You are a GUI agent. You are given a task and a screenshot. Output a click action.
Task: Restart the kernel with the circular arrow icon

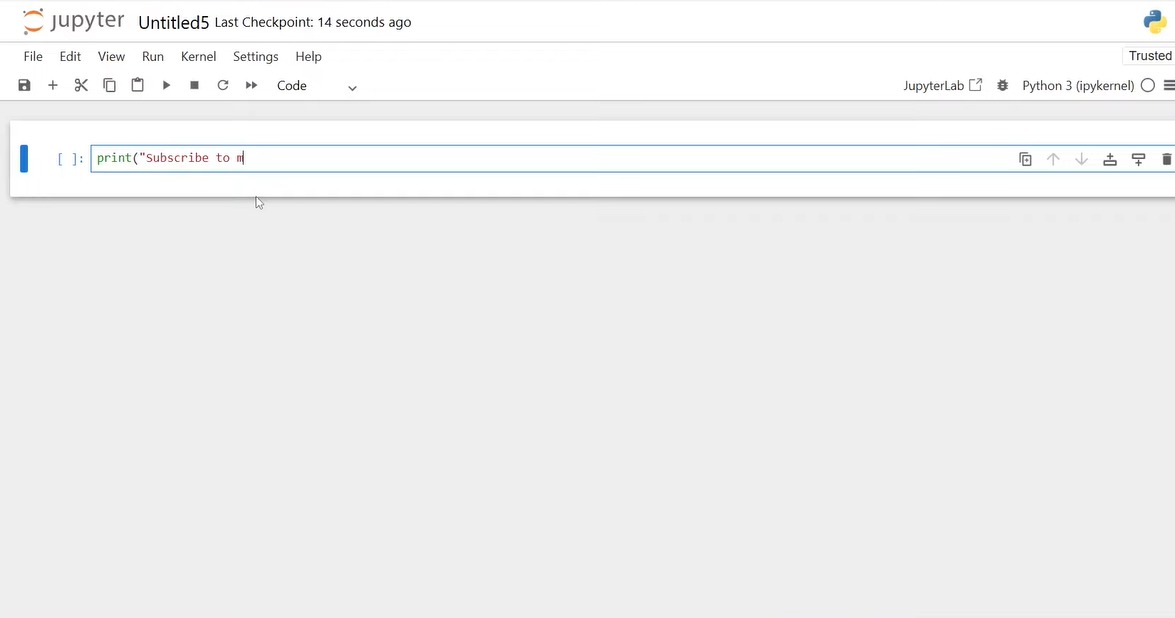[x=223, y=85]
